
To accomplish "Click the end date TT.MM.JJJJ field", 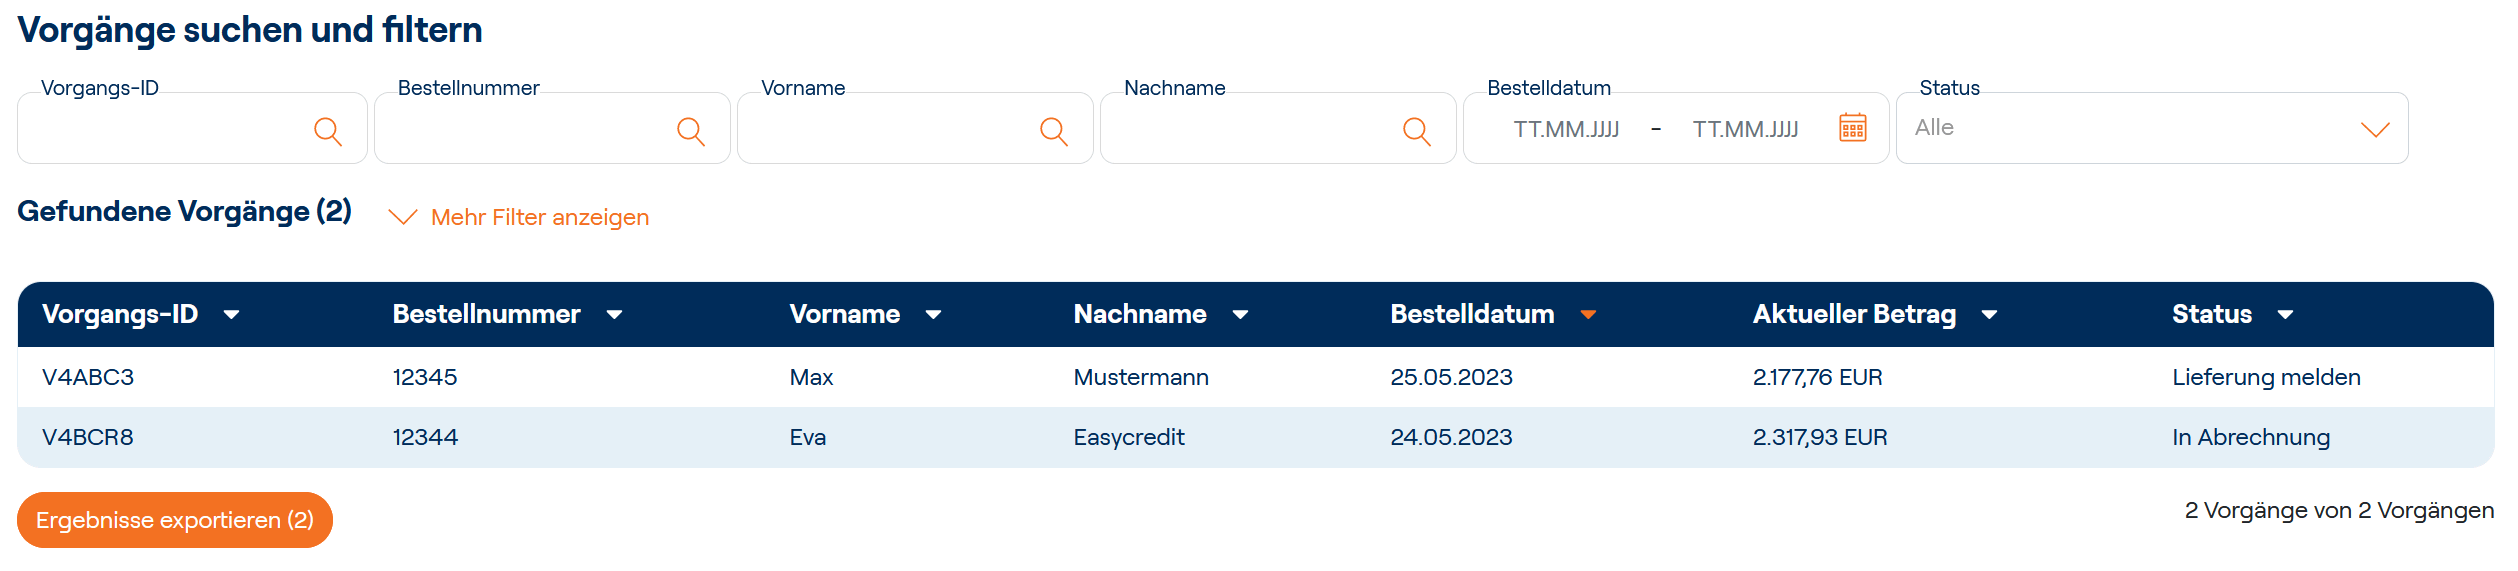I will pyautogui.click(x=1745, y=129).
